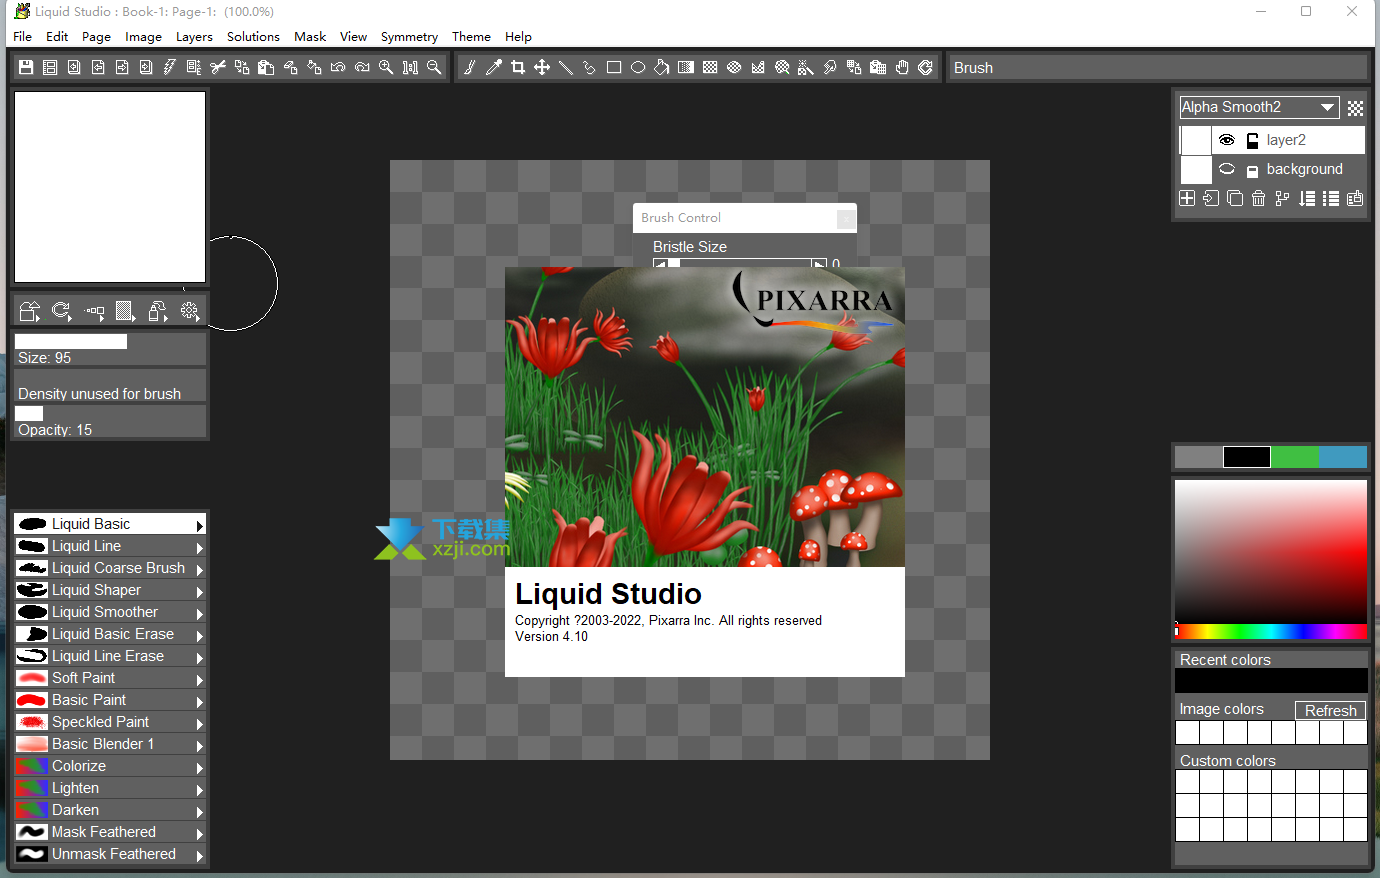
Task: Select the Paint Bucket fill tool
Action: click(x=662, y=67)
